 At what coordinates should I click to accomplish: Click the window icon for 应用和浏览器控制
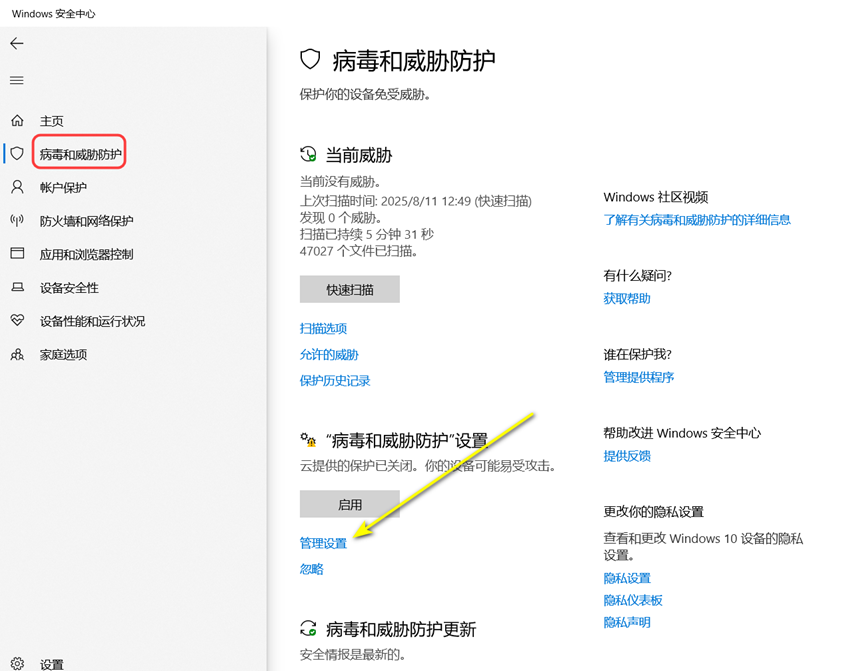point(18,253)
